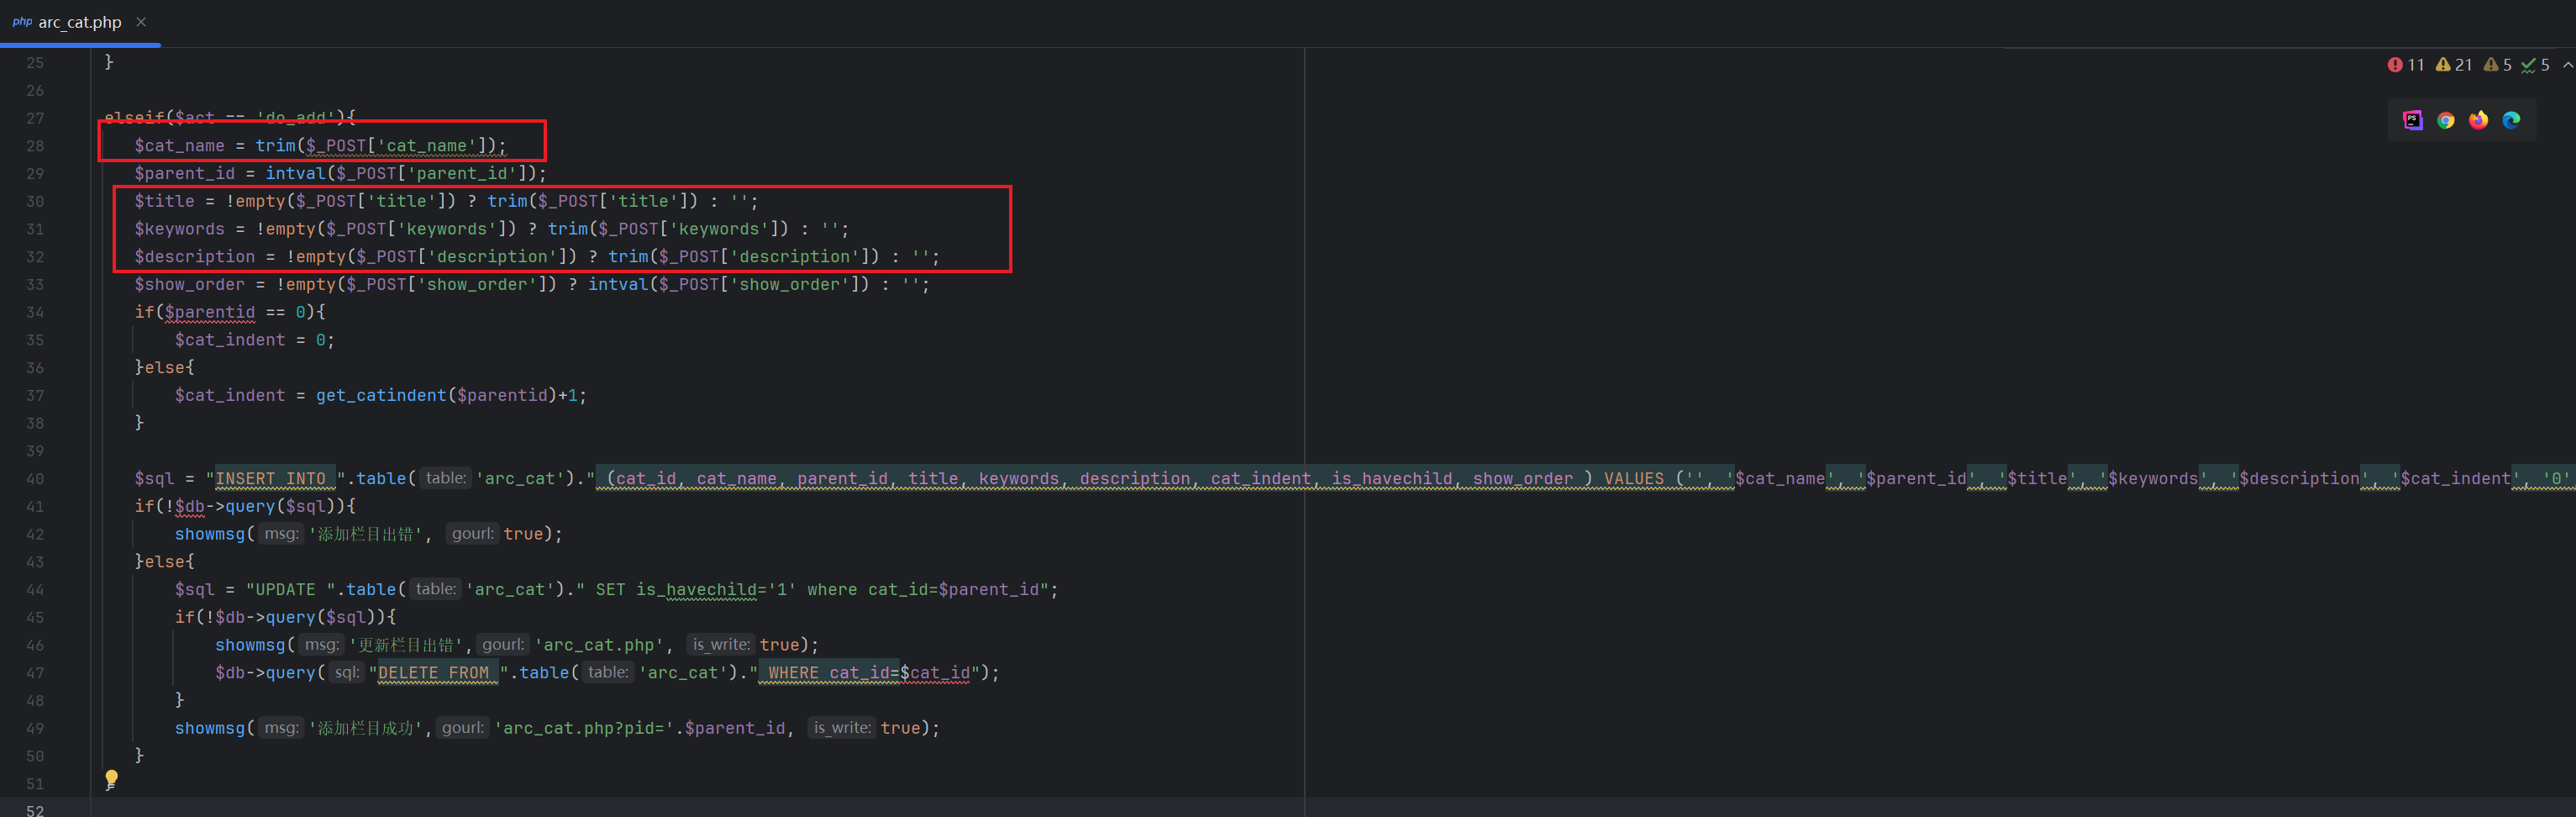This screenshot has width=2576, height=817.
Task: Click the $description variable on line 32
Action: (195, 257)
